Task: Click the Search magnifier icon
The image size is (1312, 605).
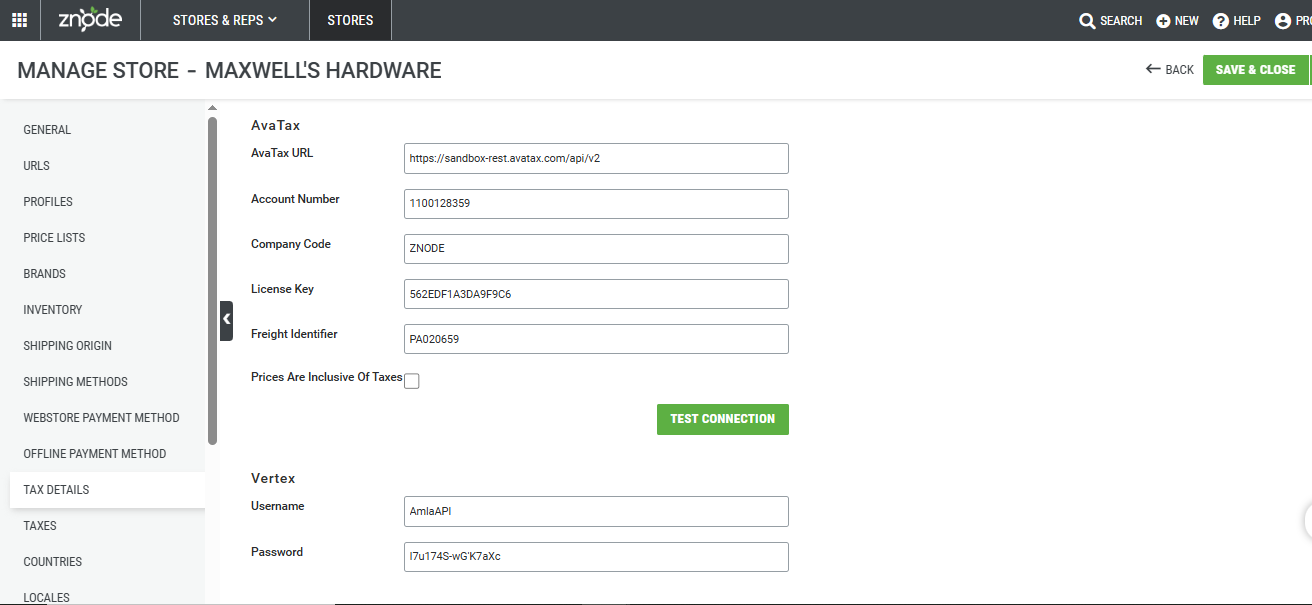Action: coord(1088,21)
